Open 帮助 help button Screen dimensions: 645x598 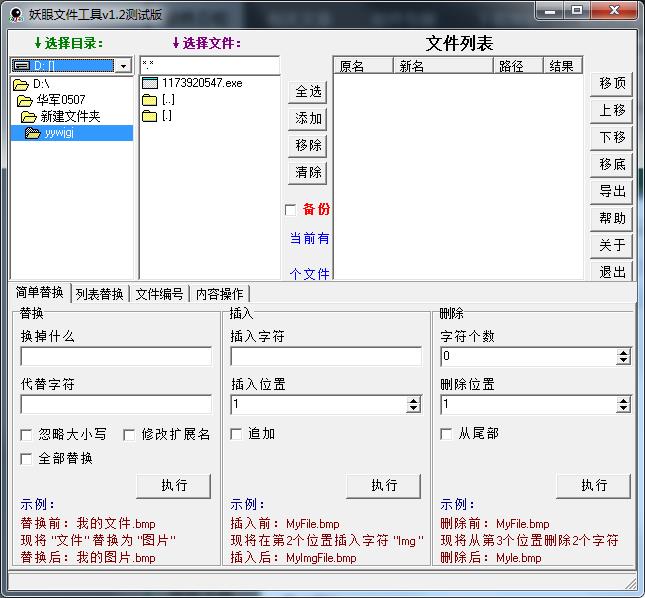(611, 218)
